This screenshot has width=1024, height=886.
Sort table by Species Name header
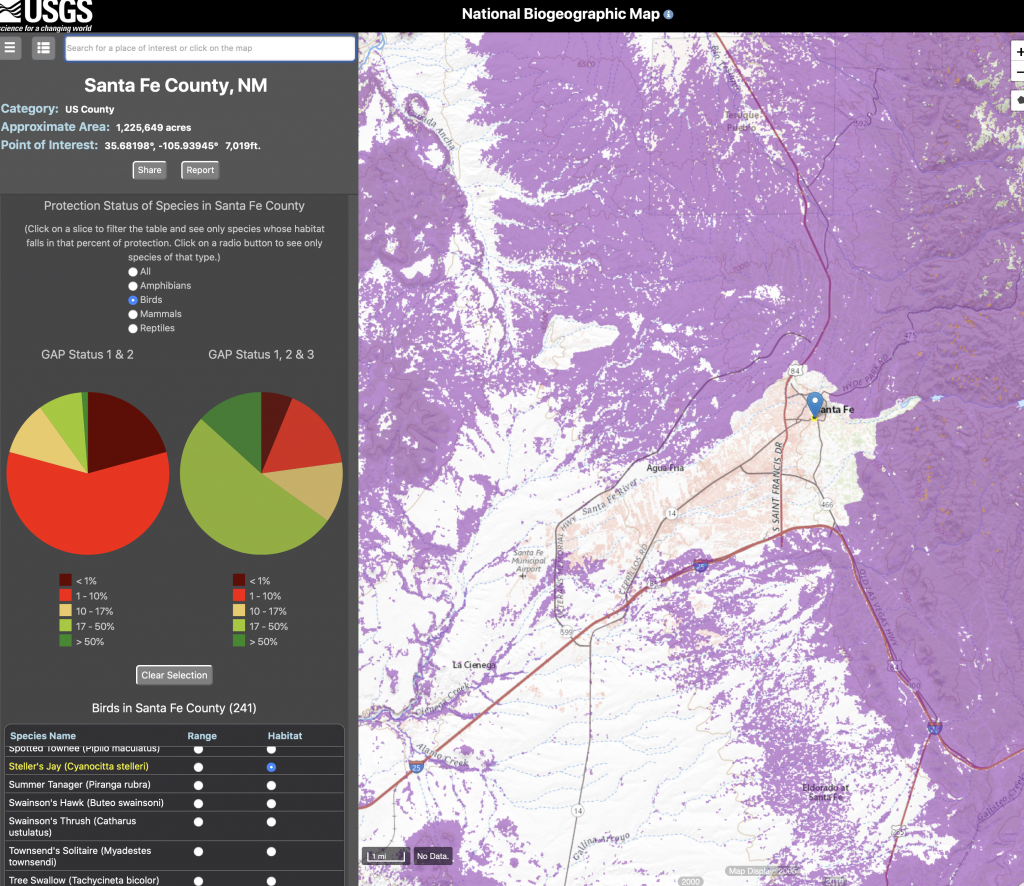[x=43, y=736]
